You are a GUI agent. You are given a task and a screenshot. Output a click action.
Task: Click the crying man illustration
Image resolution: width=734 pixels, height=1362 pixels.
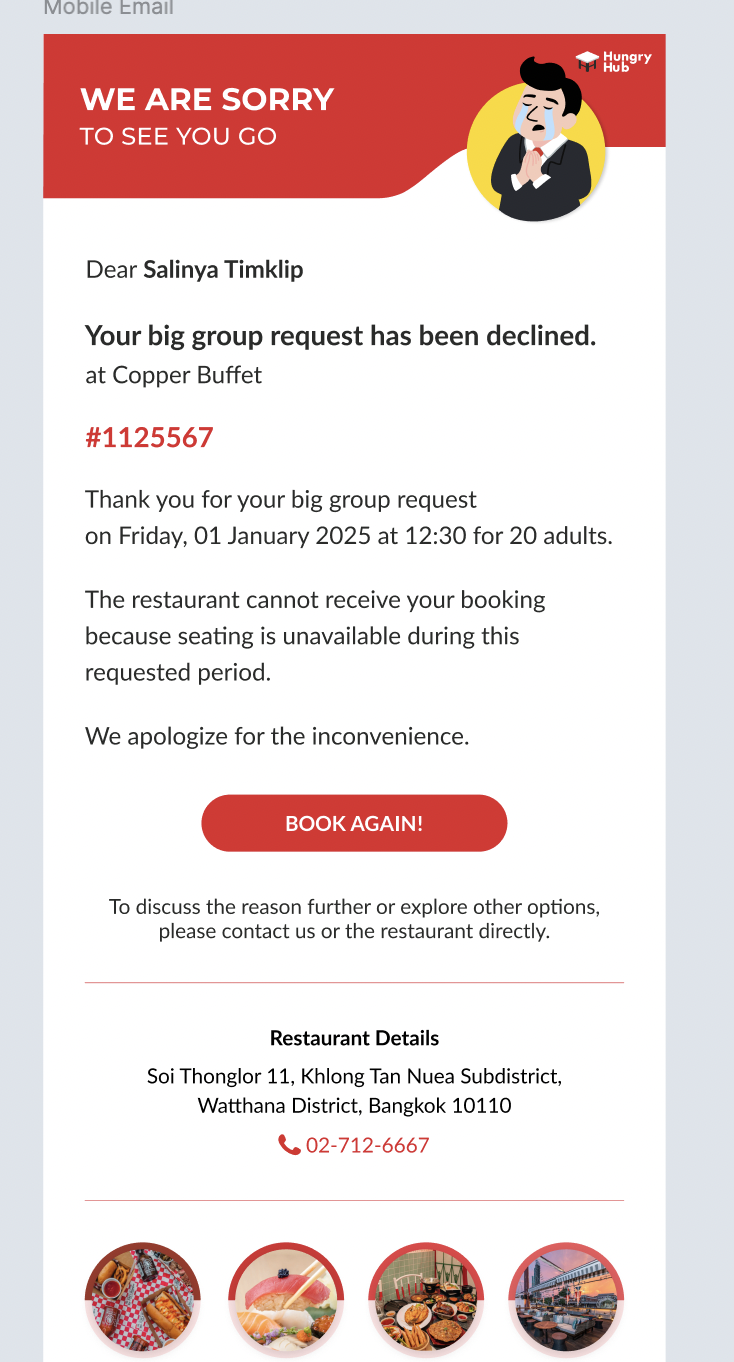tap(537, 140)
